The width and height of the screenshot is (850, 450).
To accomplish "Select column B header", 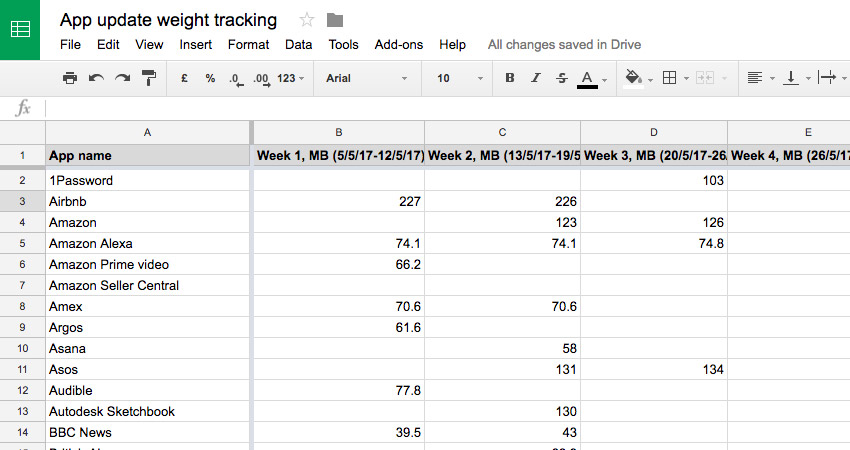I will point(339,132).
